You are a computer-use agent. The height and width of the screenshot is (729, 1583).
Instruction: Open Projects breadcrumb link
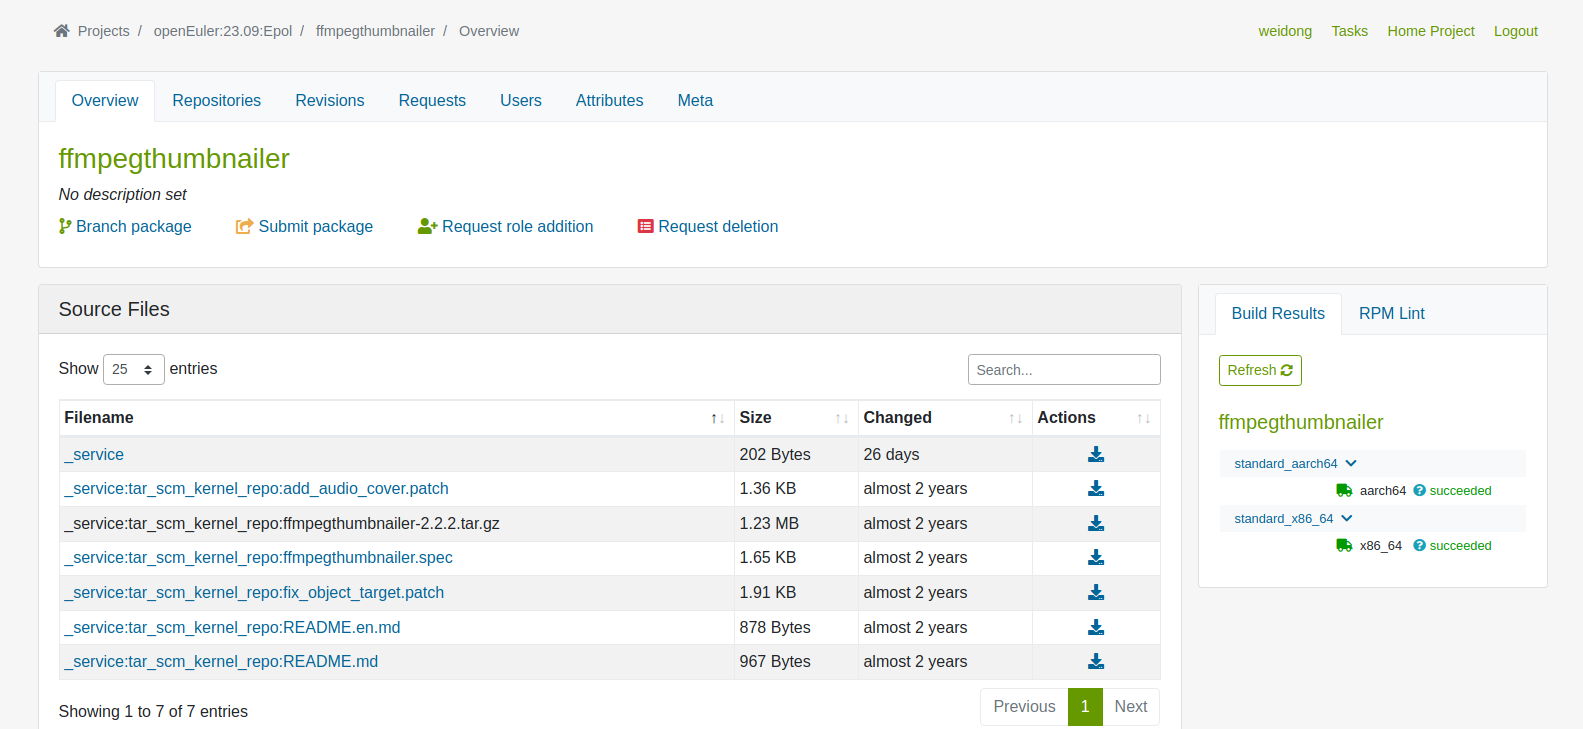pos(104,31)
